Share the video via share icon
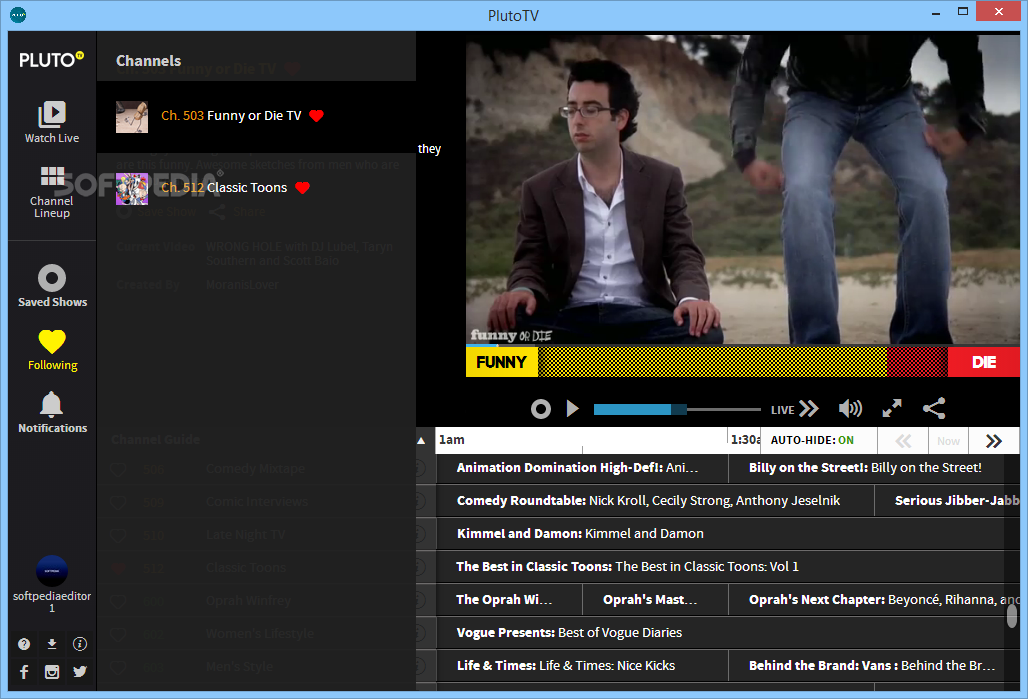1028x699 pixels. [934, 409]
